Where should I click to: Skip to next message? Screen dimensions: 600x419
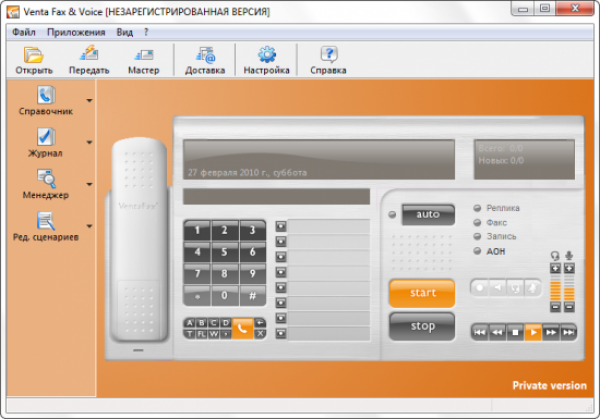point(569,332)
